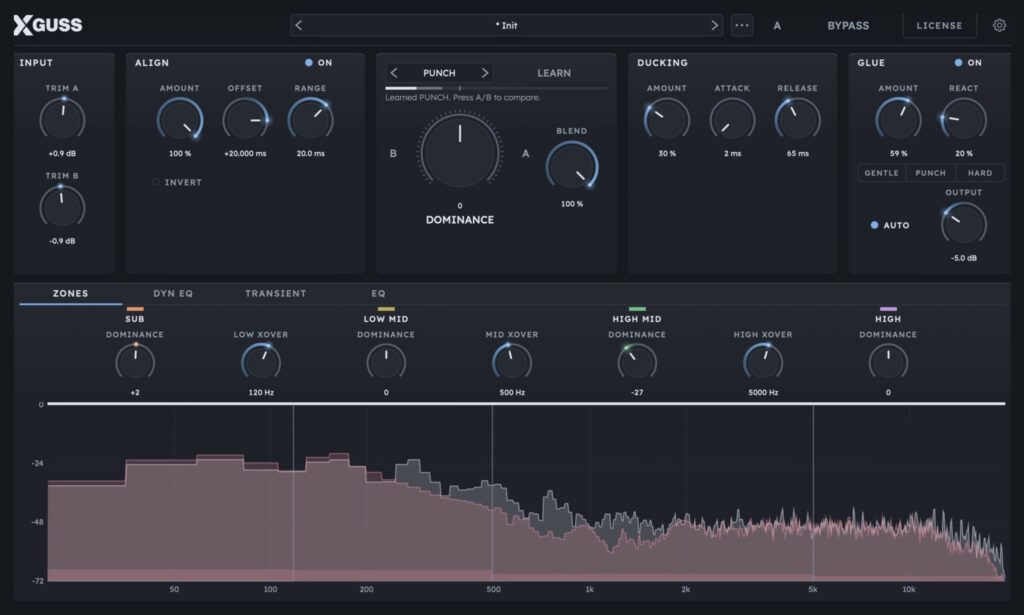Open the three-dots preset menu
This screenshot has width=1024, height=615.
(x=742, y=25)
